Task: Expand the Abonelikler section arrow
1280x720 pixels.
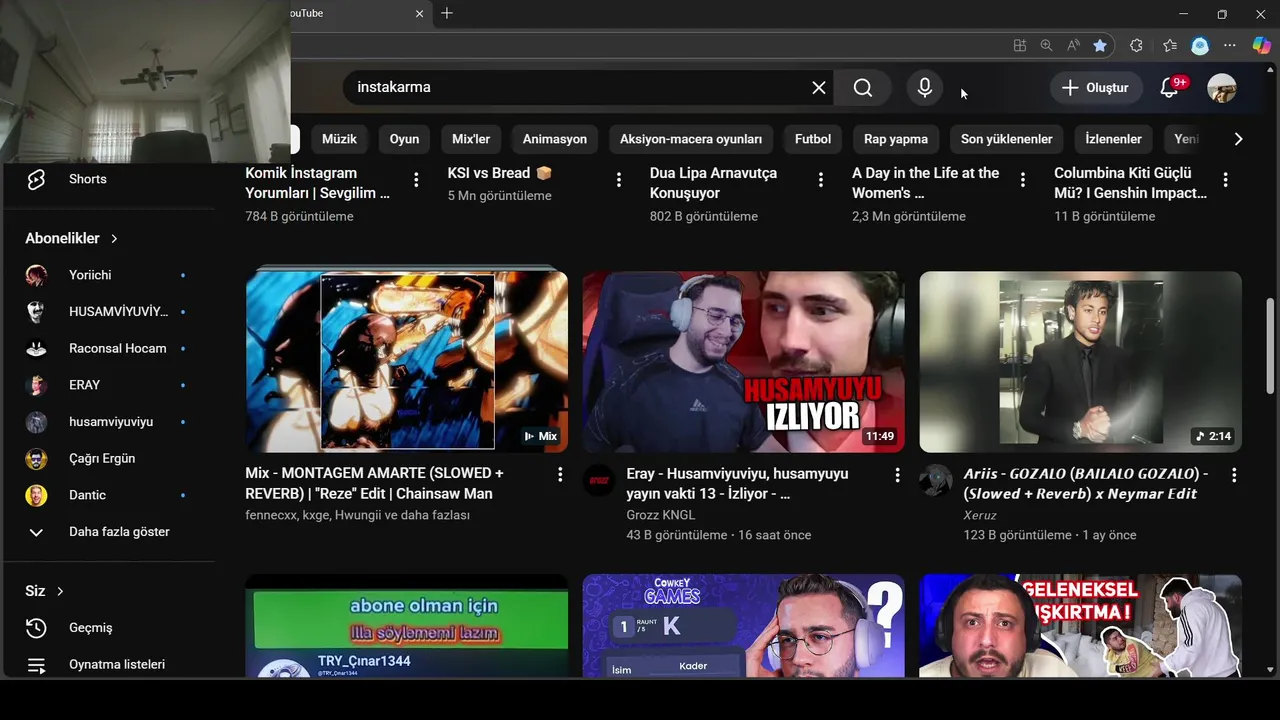Action: (x=114, y=238)
